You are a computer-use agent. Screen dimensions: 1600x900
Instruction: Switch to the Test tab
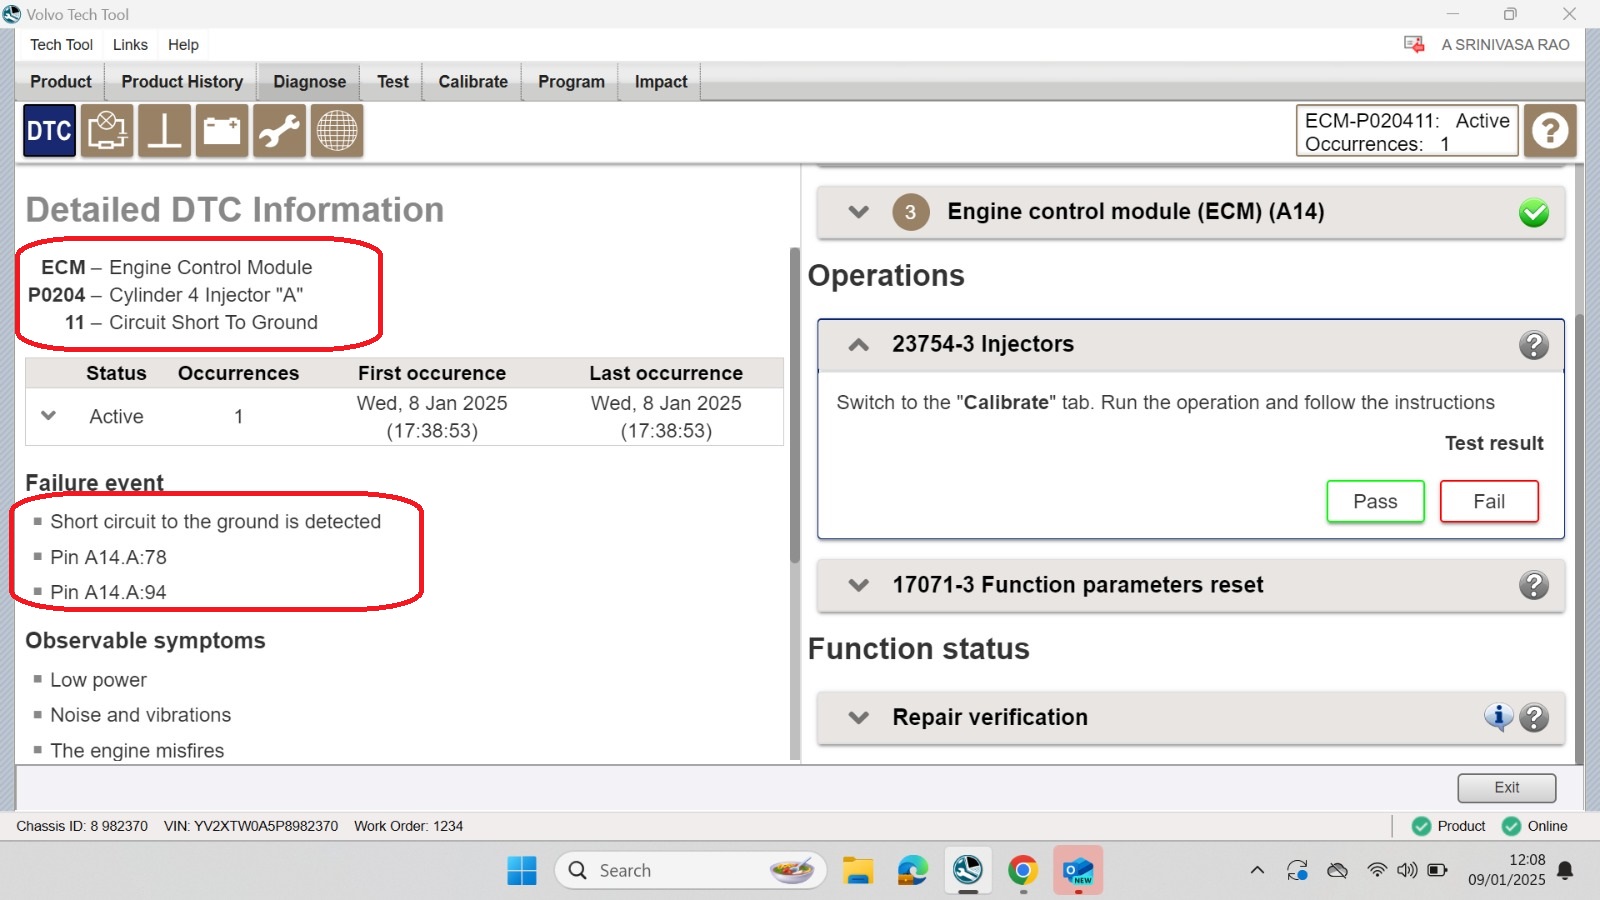coord(393,82)
